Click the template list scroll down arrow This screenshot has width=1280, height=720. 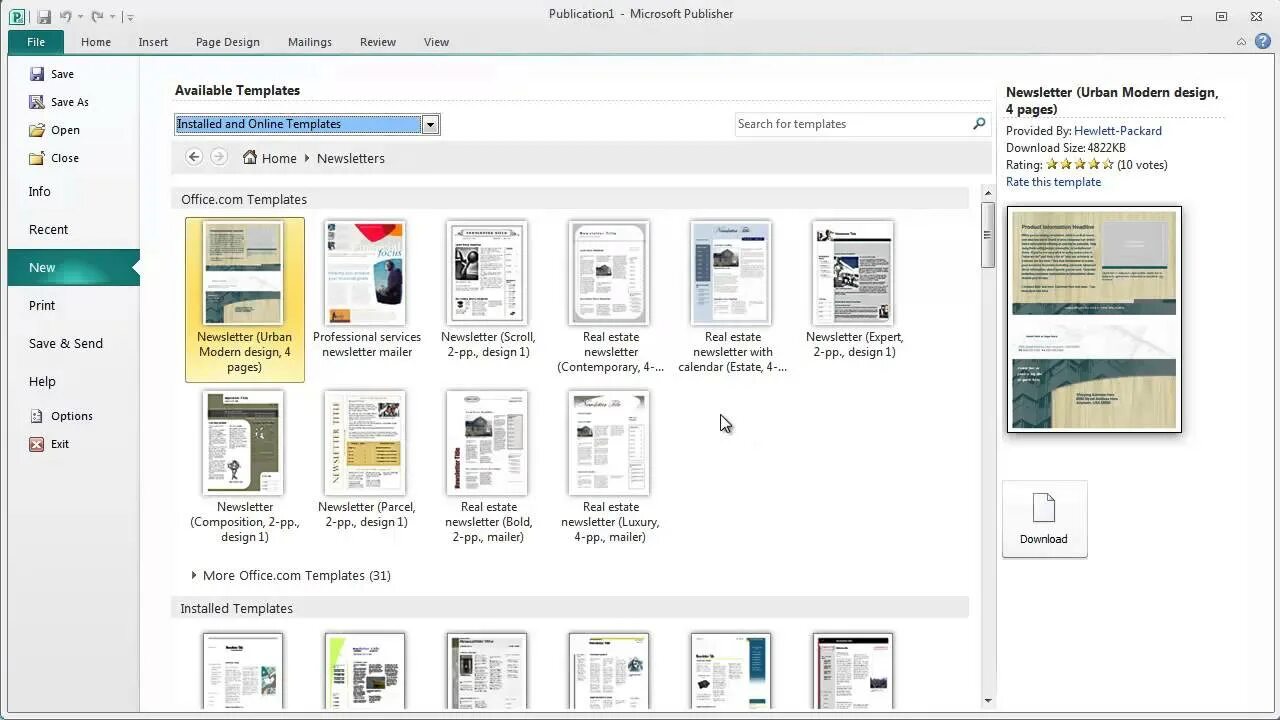(988, 701)
